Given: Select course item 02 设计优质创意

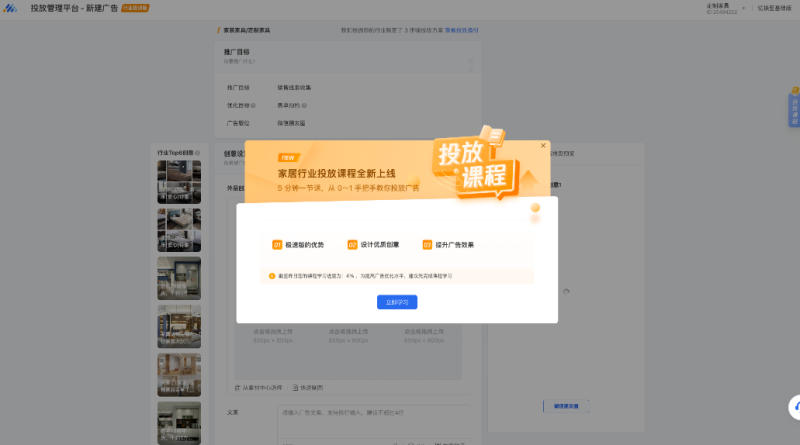Looking at the screenshot, I should coord(373,245).
